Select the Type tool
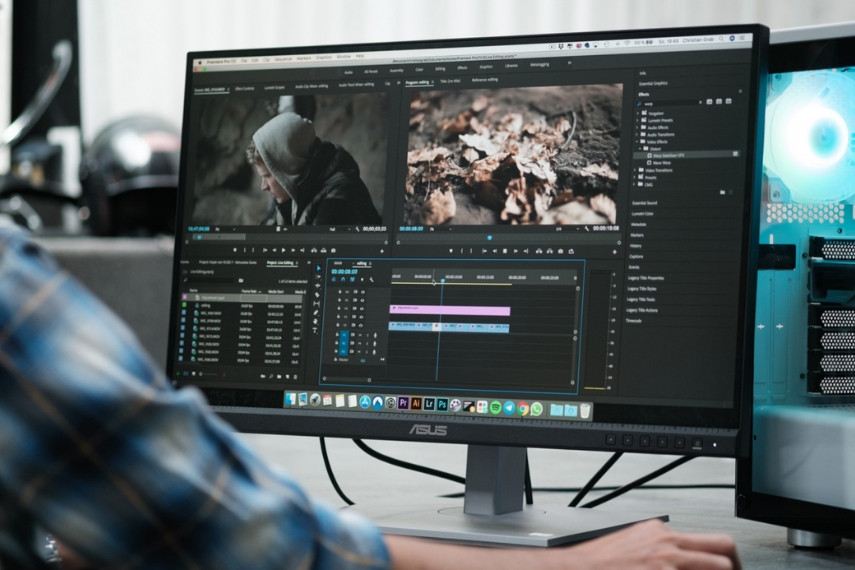 click(x=315, y=330)
